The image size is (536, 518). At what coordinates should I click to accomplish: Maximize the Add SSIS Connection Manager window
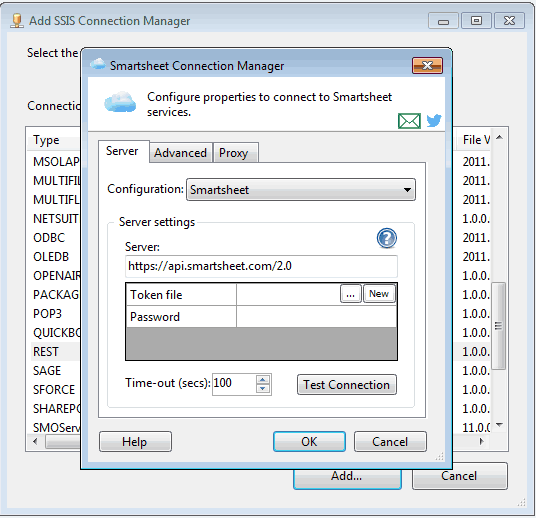(476, 21)
